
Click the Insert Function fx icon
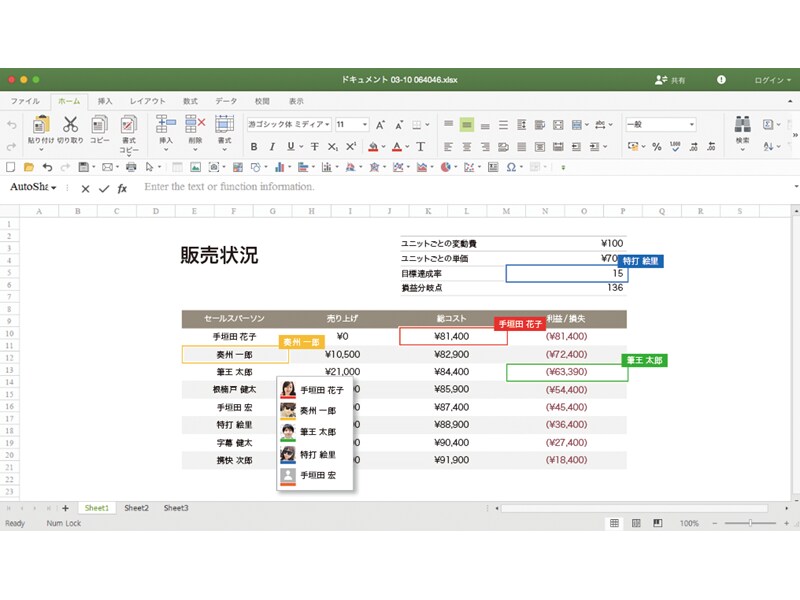122,189
